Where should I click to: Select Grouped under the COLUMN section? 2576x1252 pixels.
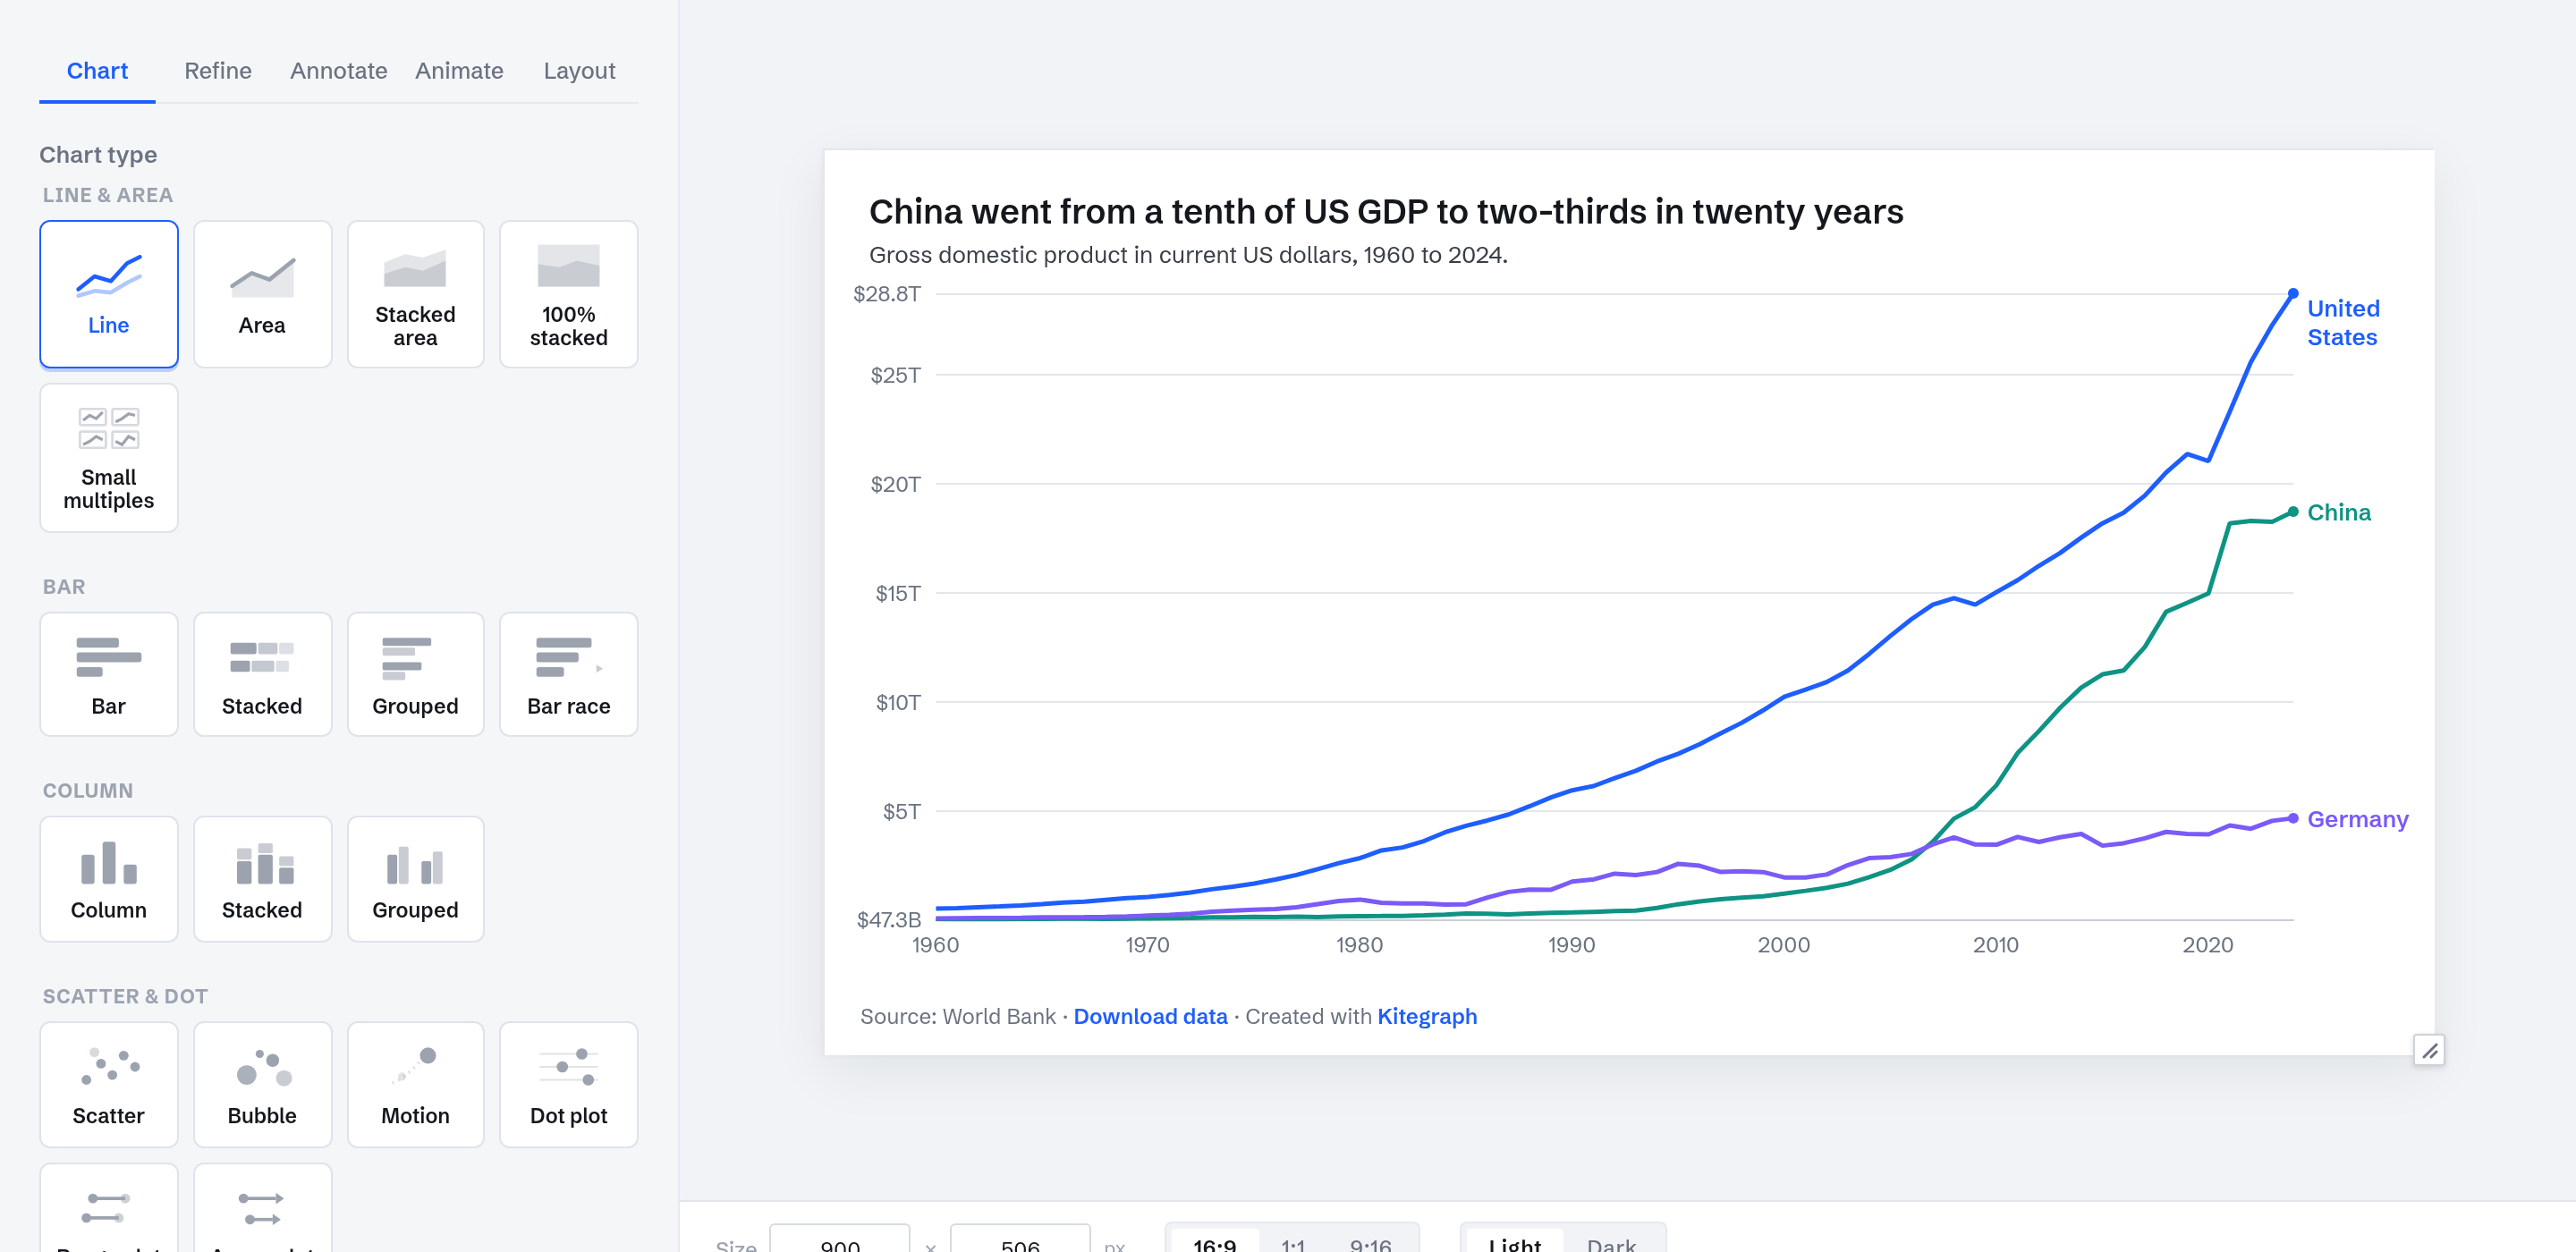(x=415, y=878)
